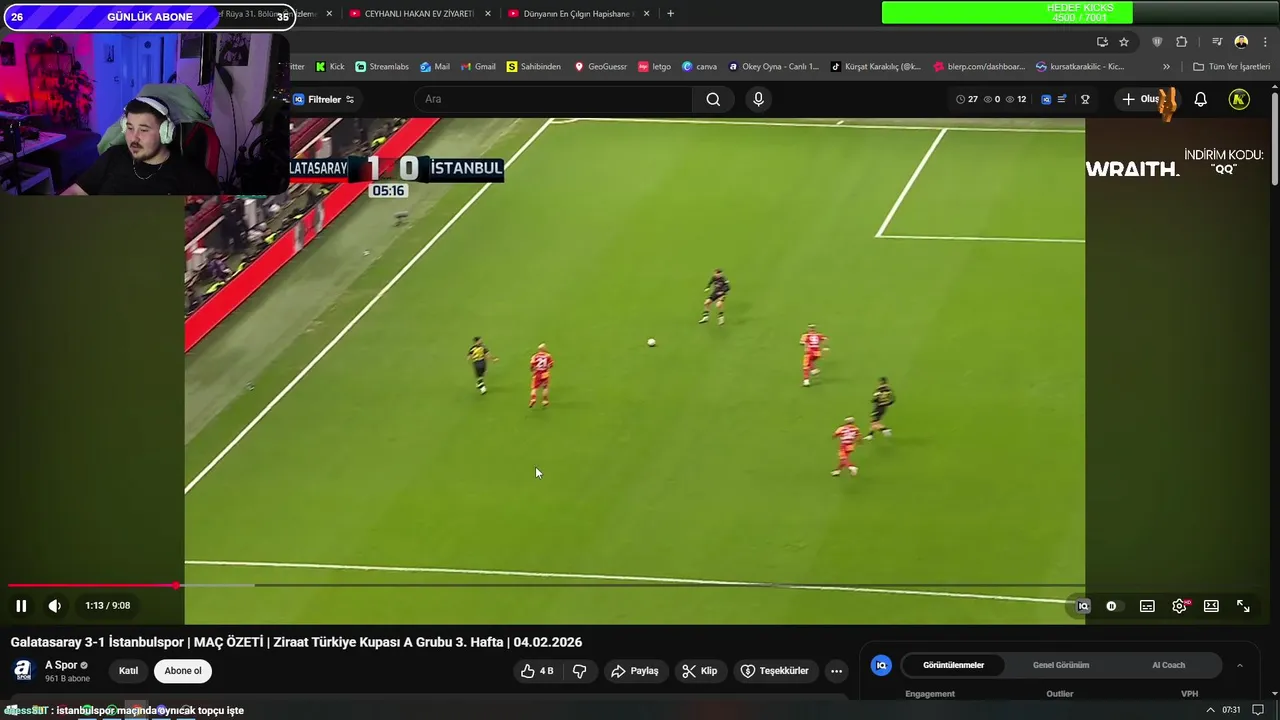Open browser extensions puzzle icon
The width and height of the screenshot is (1280, 720).
tap(1181, 42)
